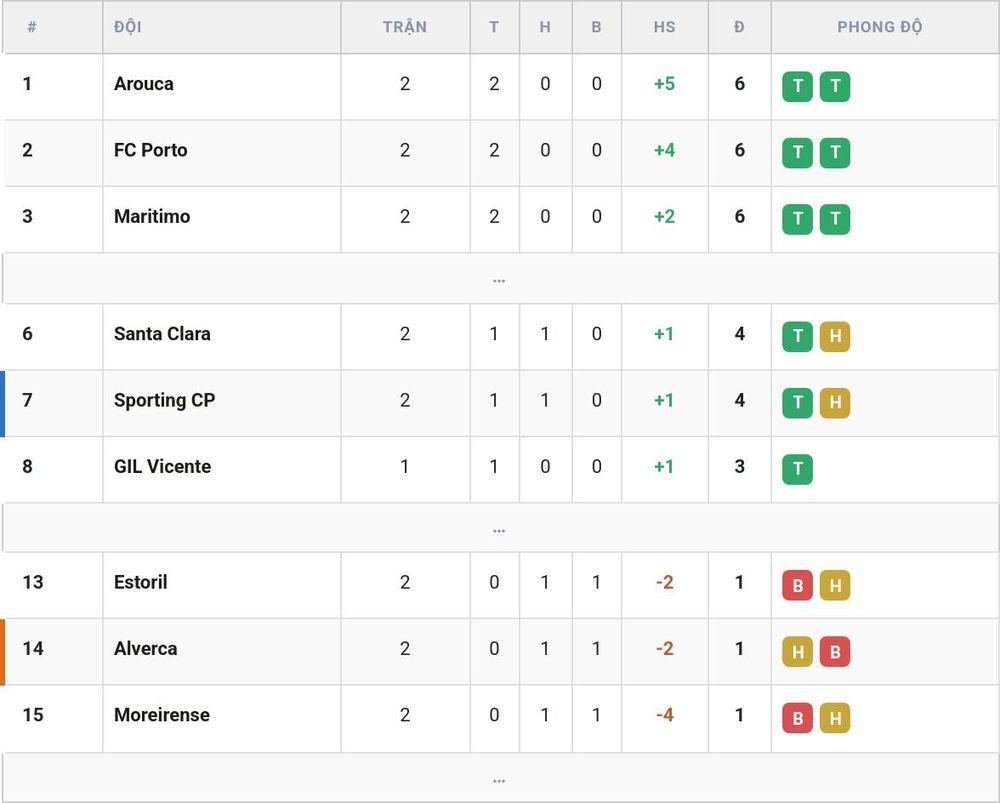Open the Sporting CP team link
The width and height of the screenshot is (1000, 803).
[165, 400]
